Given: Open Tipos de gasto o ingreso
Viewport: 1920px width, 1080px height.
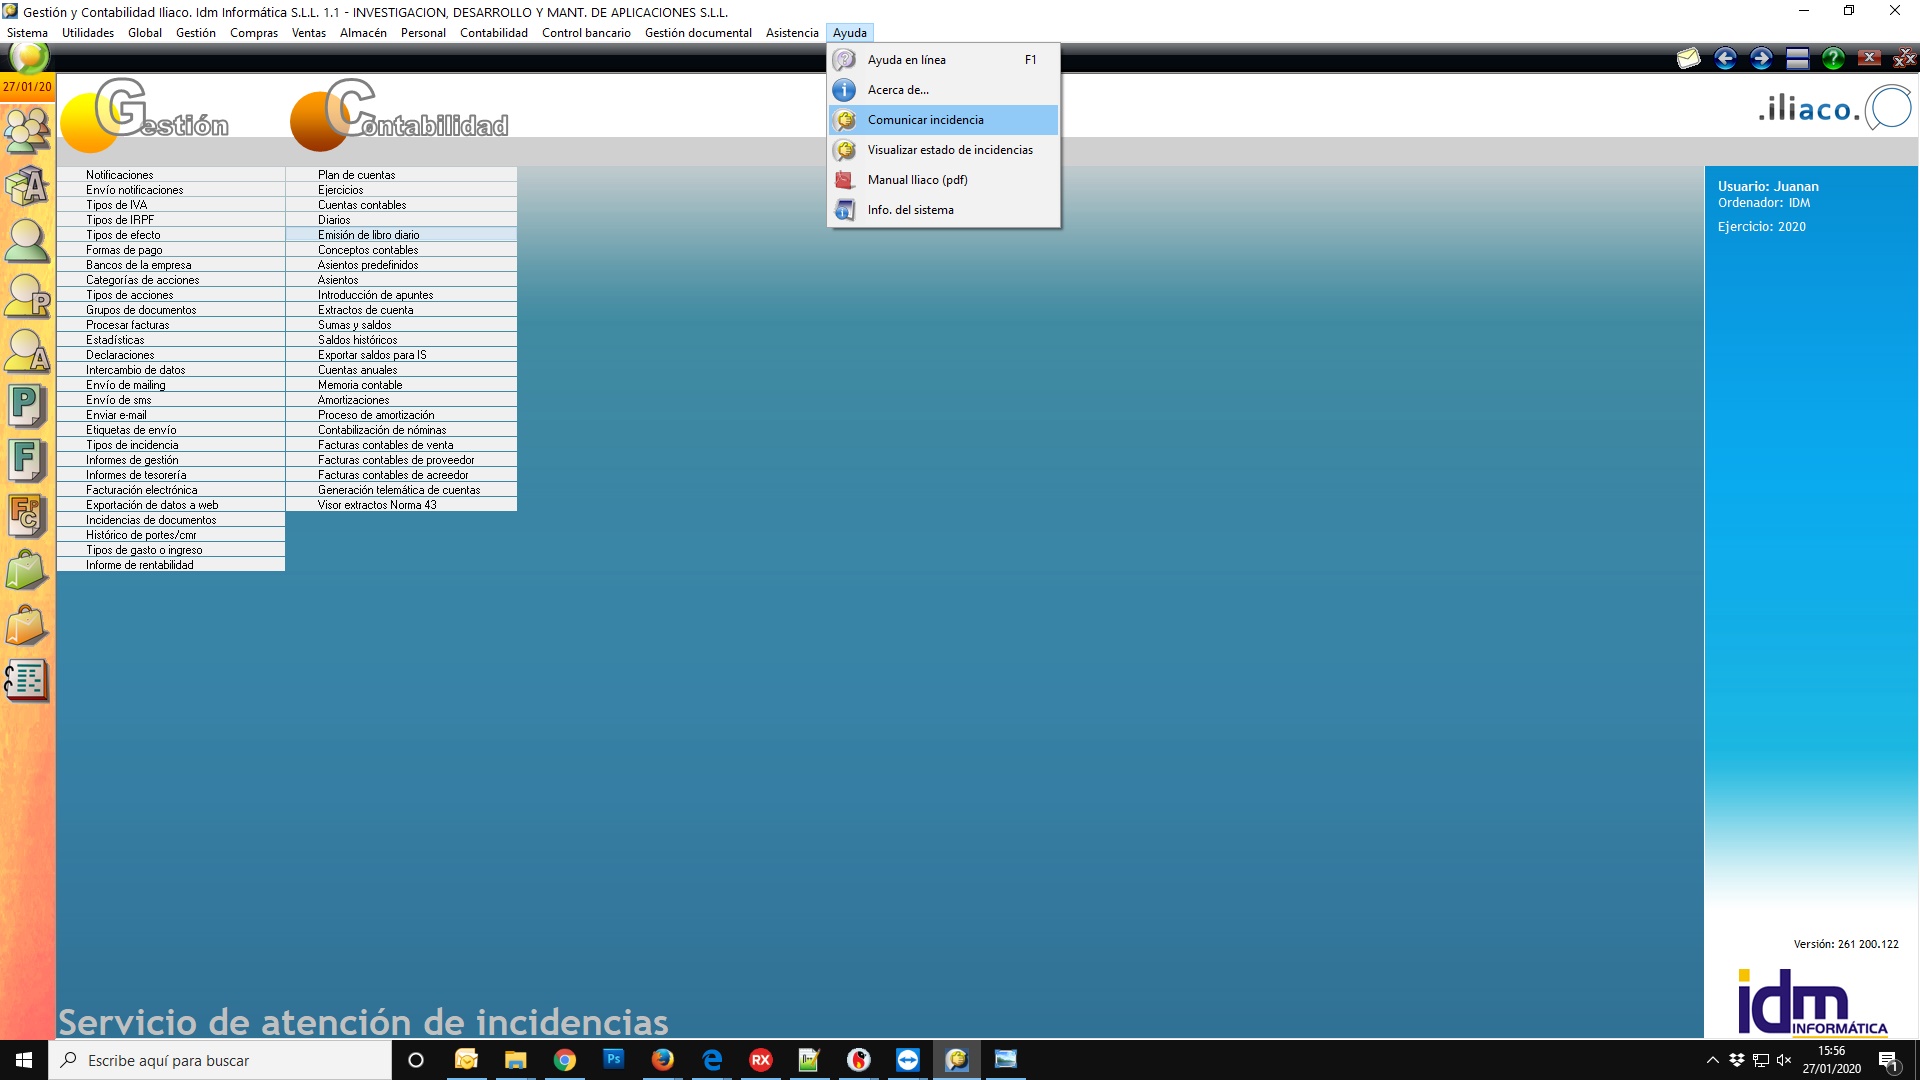Looking at the screenshot, I should pyautogui.click(x=171, y=550).
